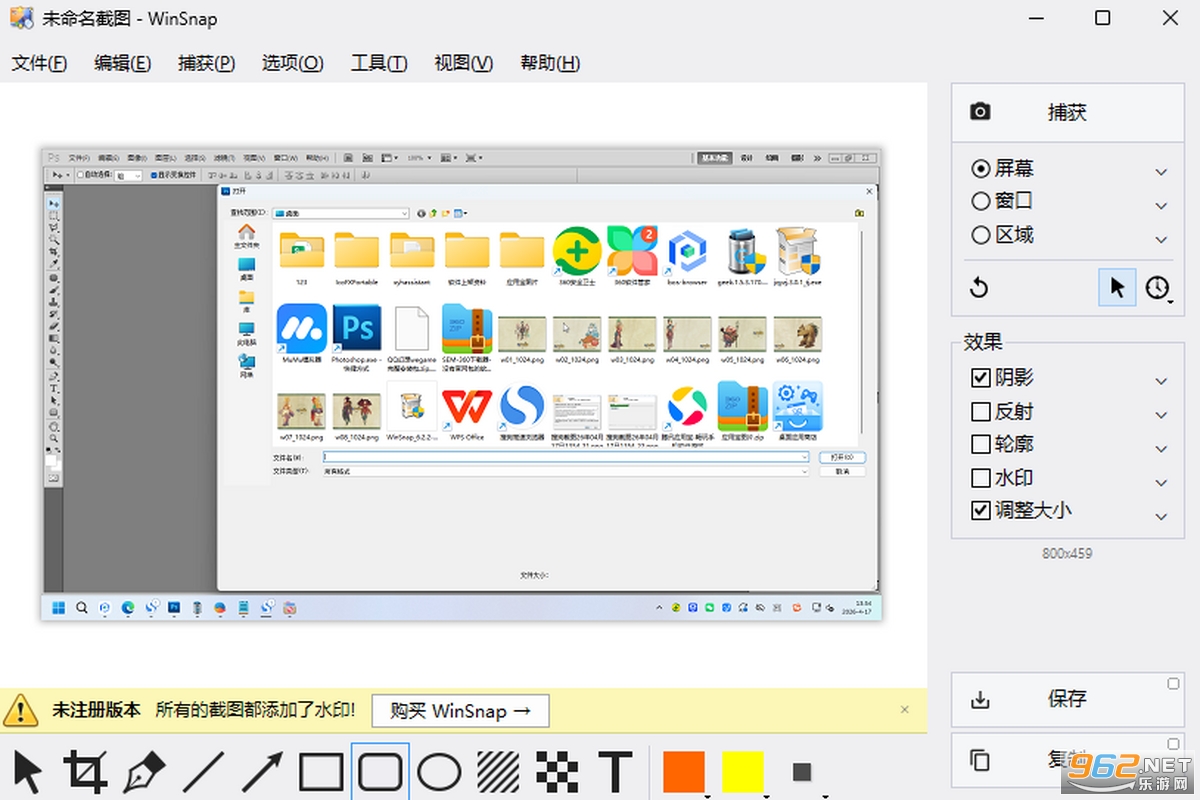Expand 调整大小 settings chevron

(x=1161, y=516)
